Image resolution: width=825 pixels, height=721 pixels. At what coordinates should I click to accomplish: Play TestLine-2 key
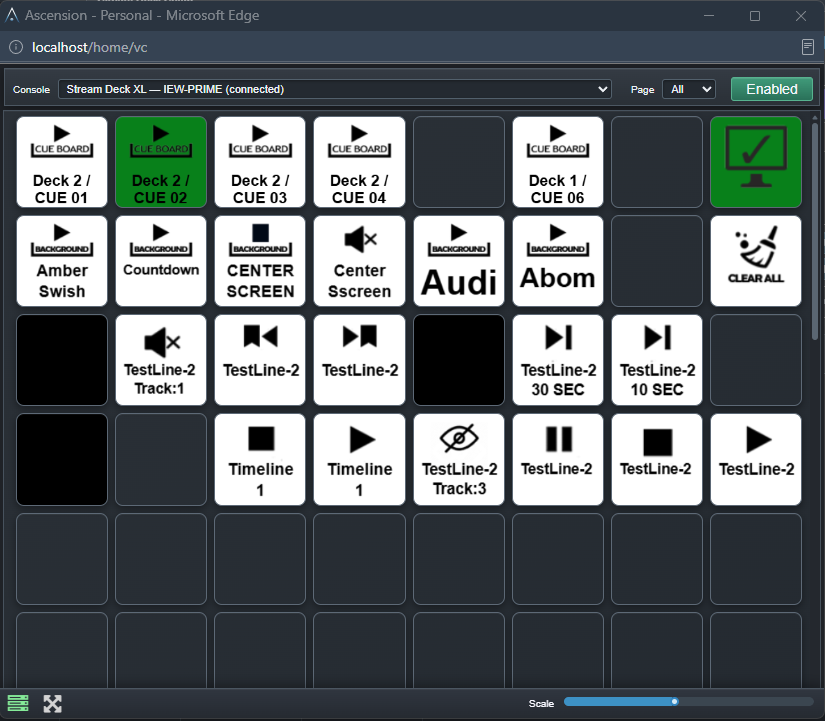click(x=756, y=459)
